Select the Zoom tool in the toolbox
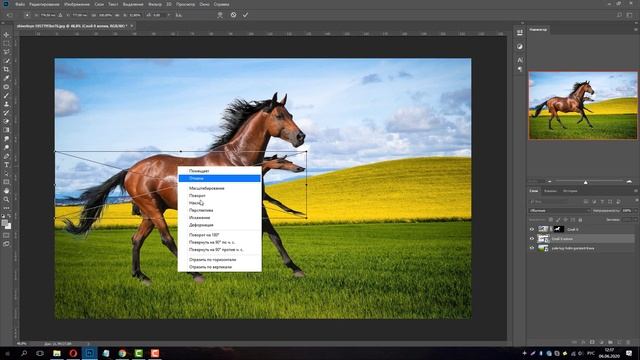 [6, 199]
